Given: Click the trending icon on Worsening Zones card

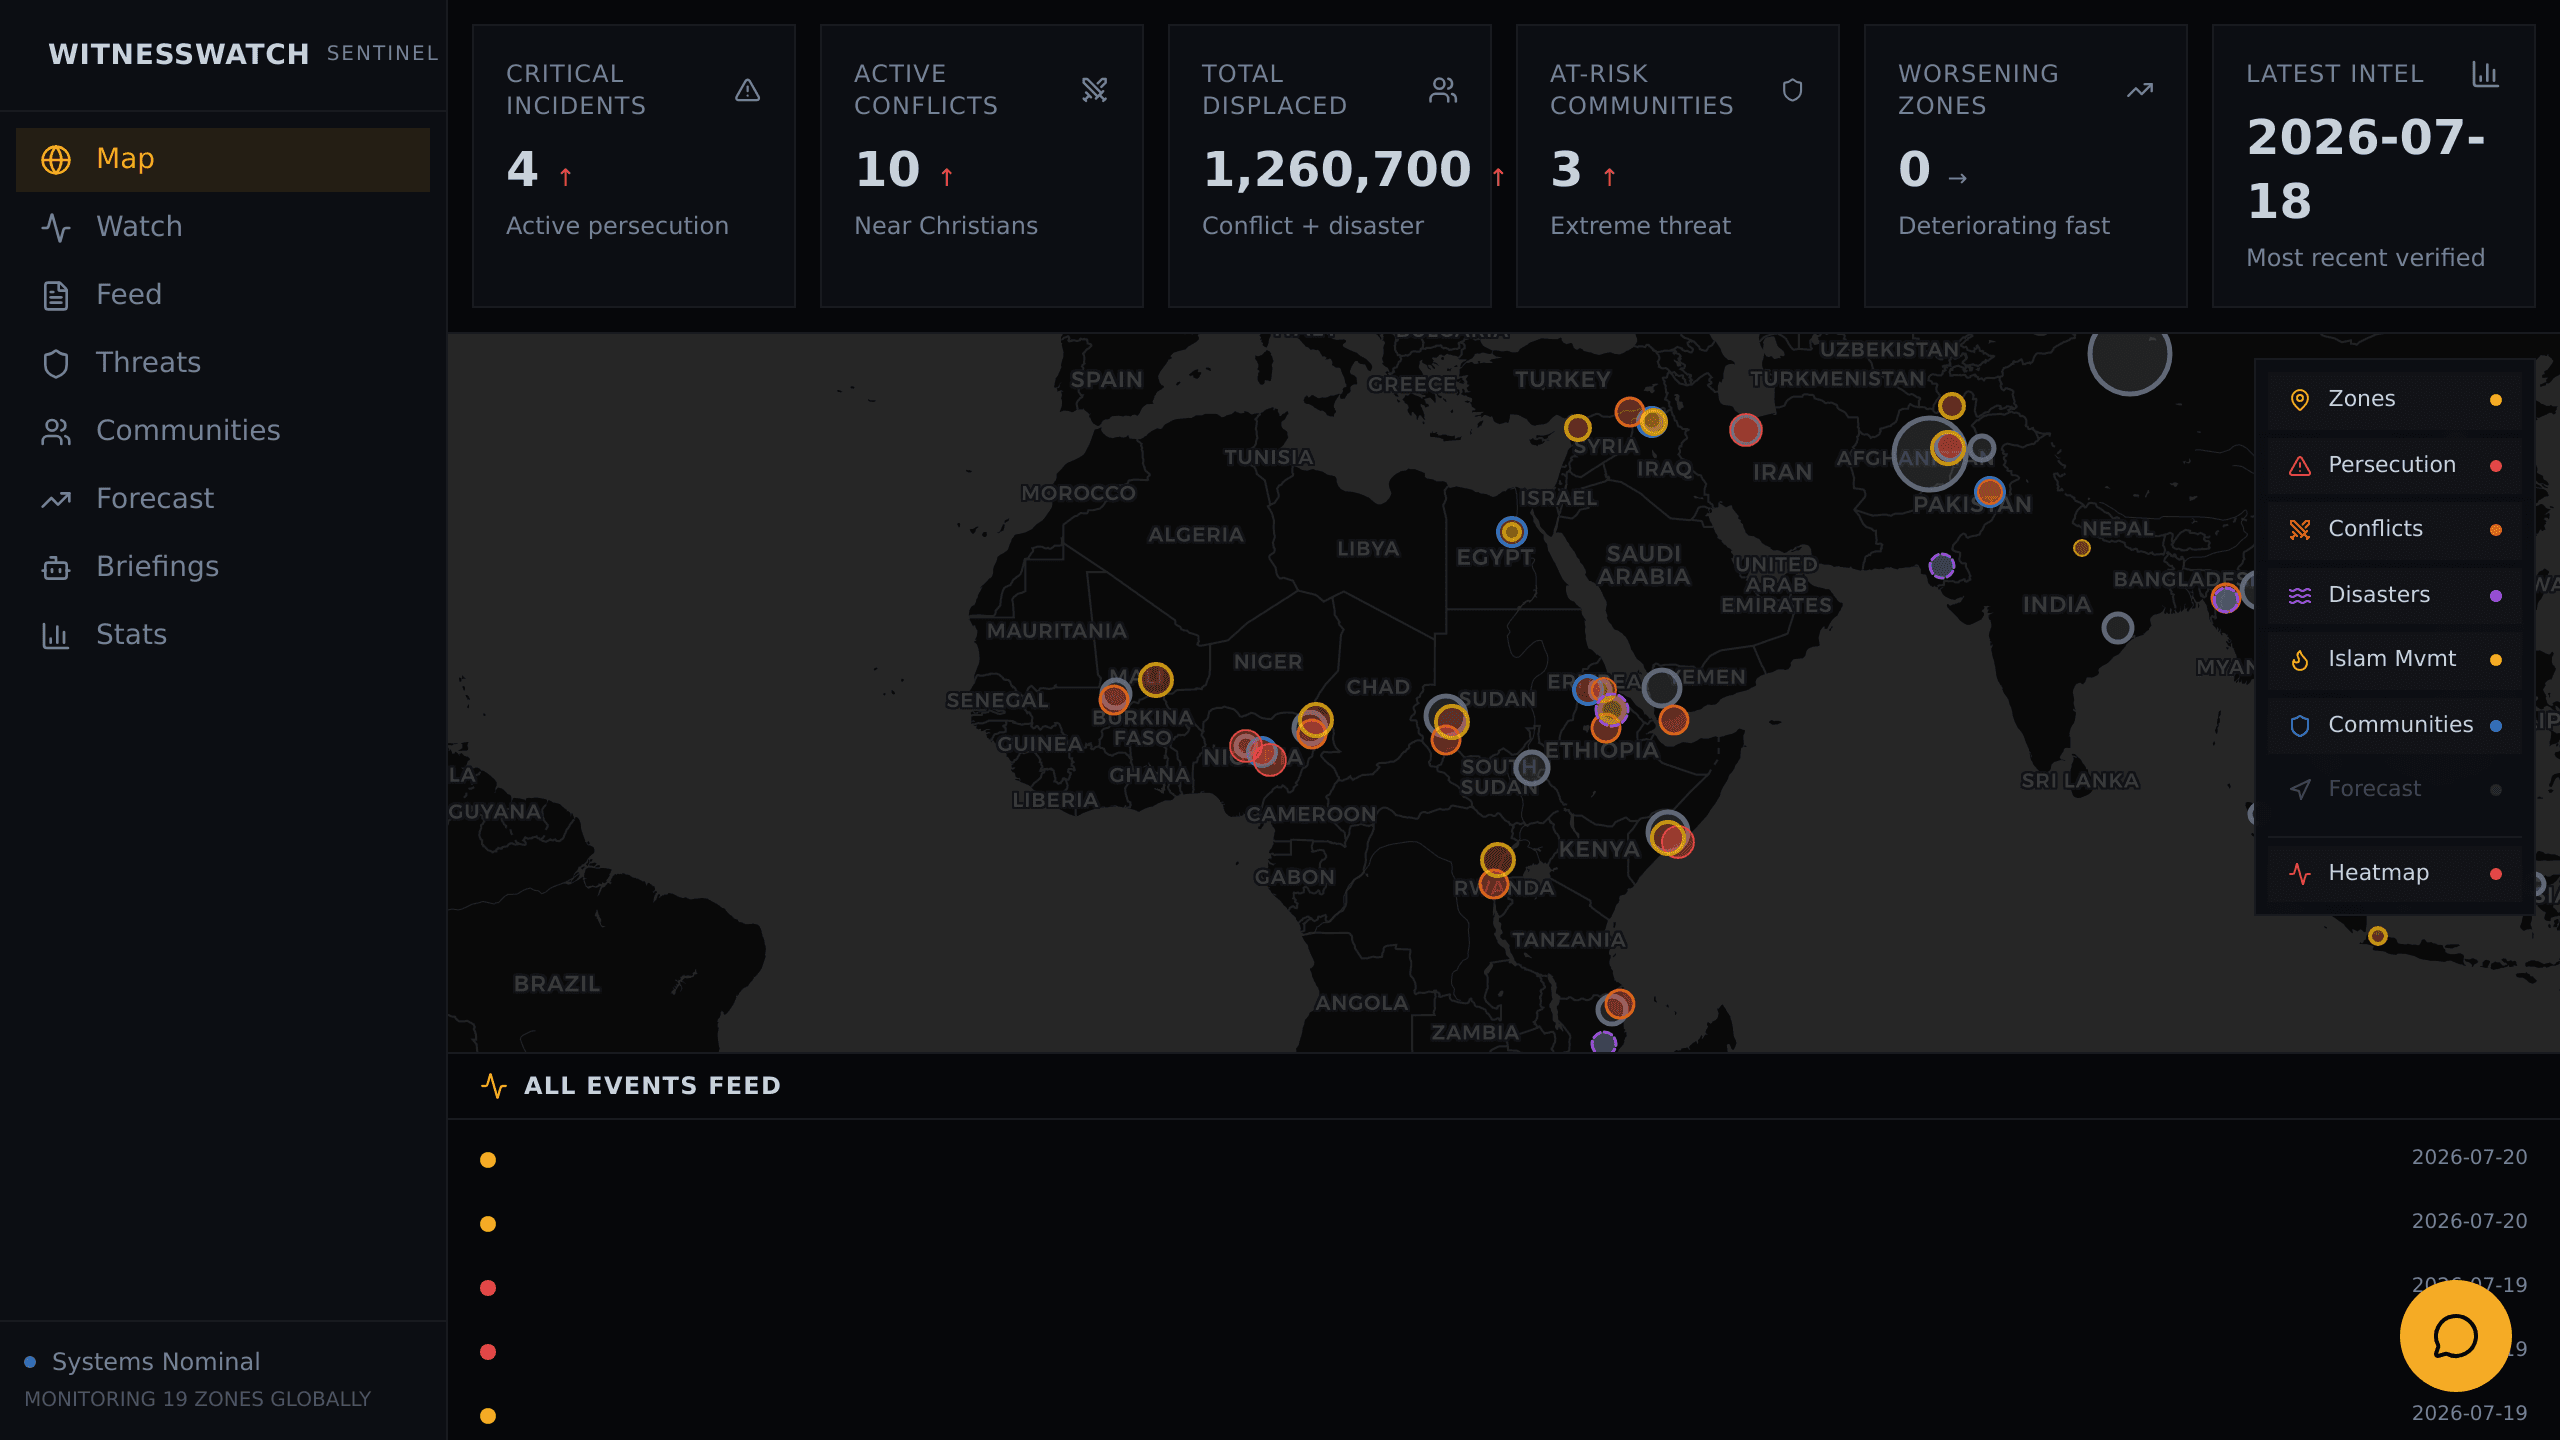Looking at the screenshot, I should [x=2140, y=90].
